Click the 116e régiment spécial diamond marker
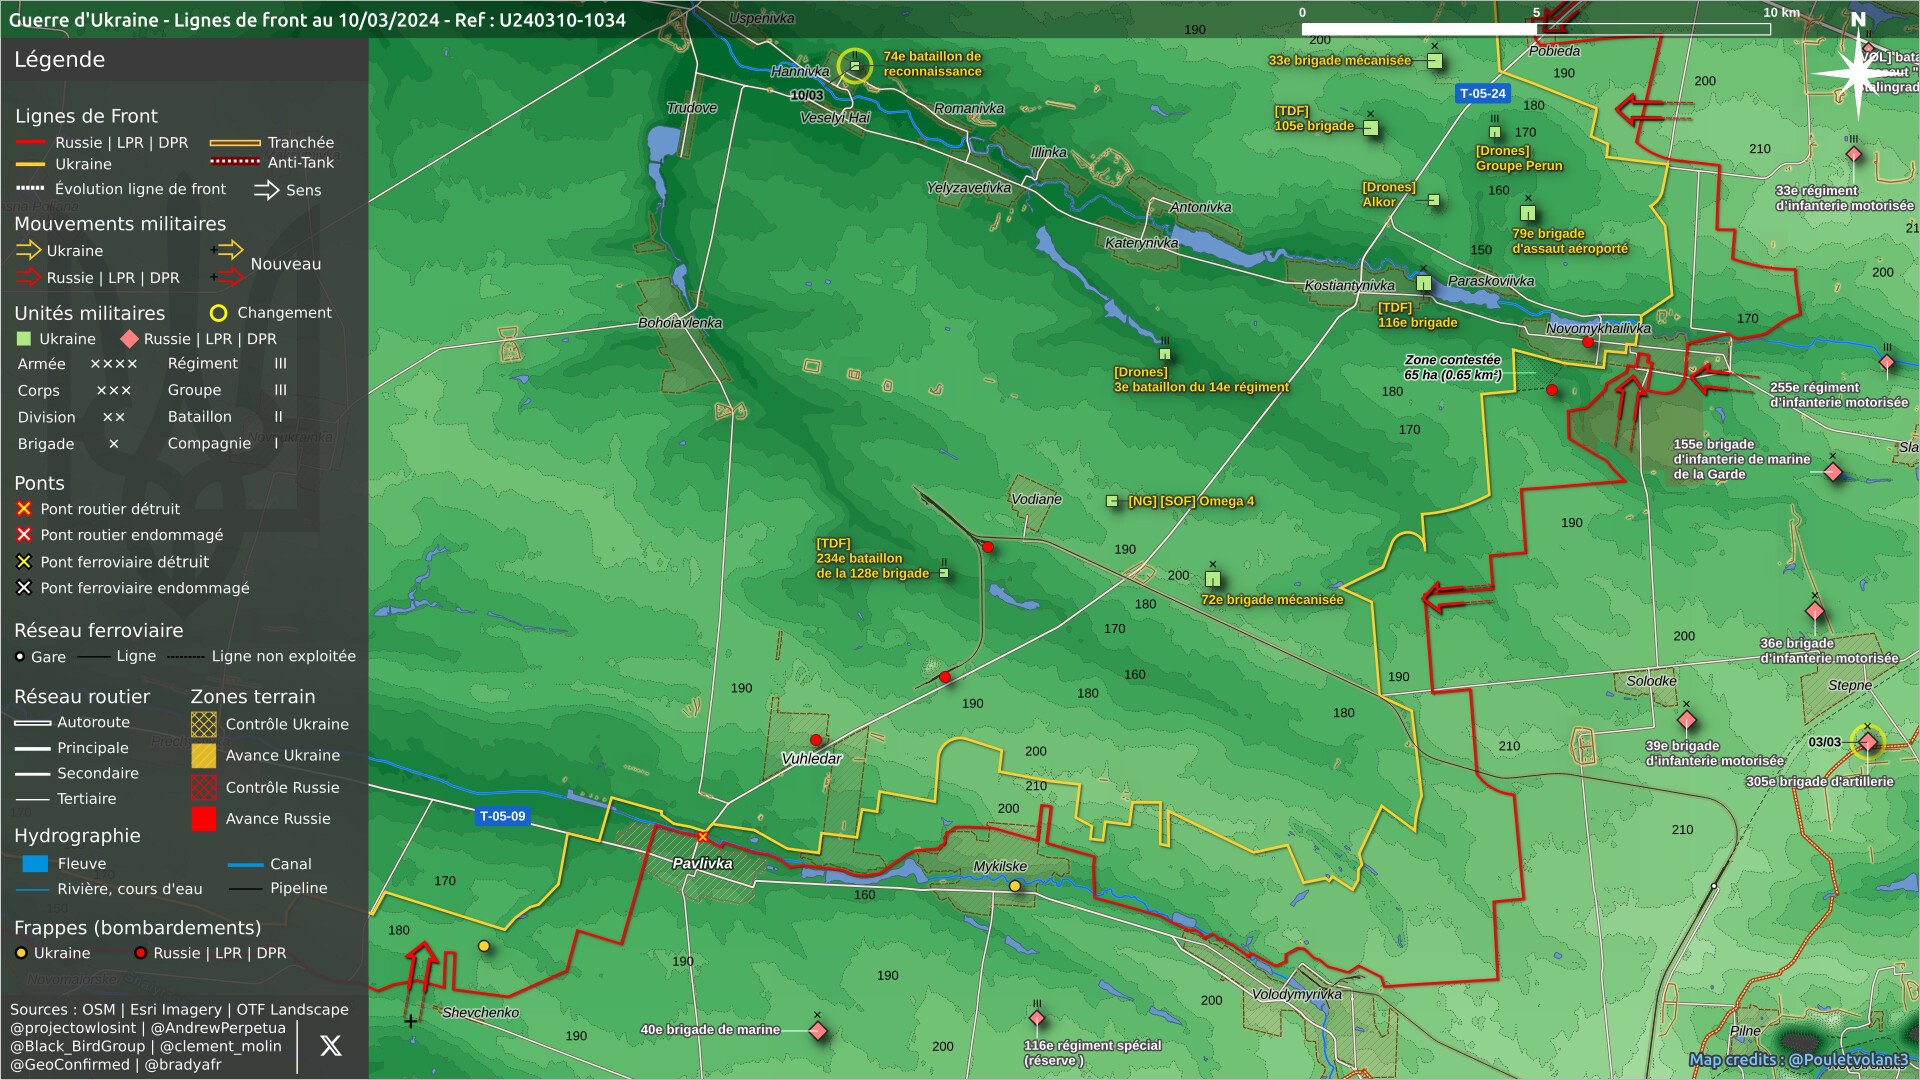1920x1080 pixels. [x=1037, y=1018]
